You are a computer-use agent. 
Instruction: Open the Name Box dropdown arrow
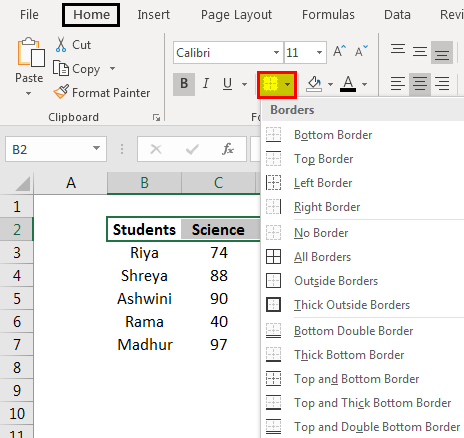coord(97,148)
